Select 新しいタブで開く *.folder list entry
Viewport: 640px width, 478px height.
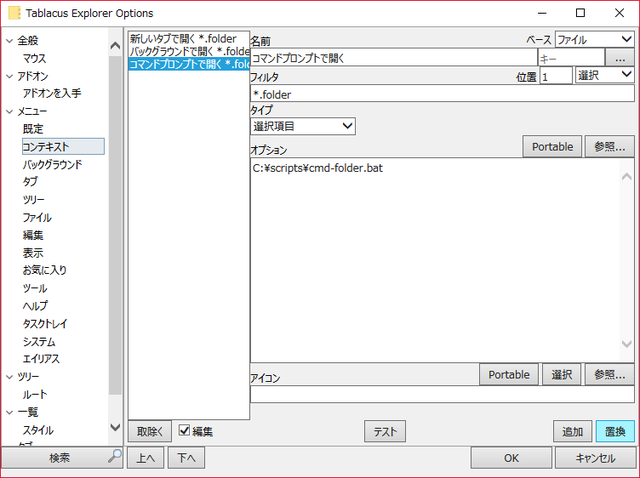point(189,39)
